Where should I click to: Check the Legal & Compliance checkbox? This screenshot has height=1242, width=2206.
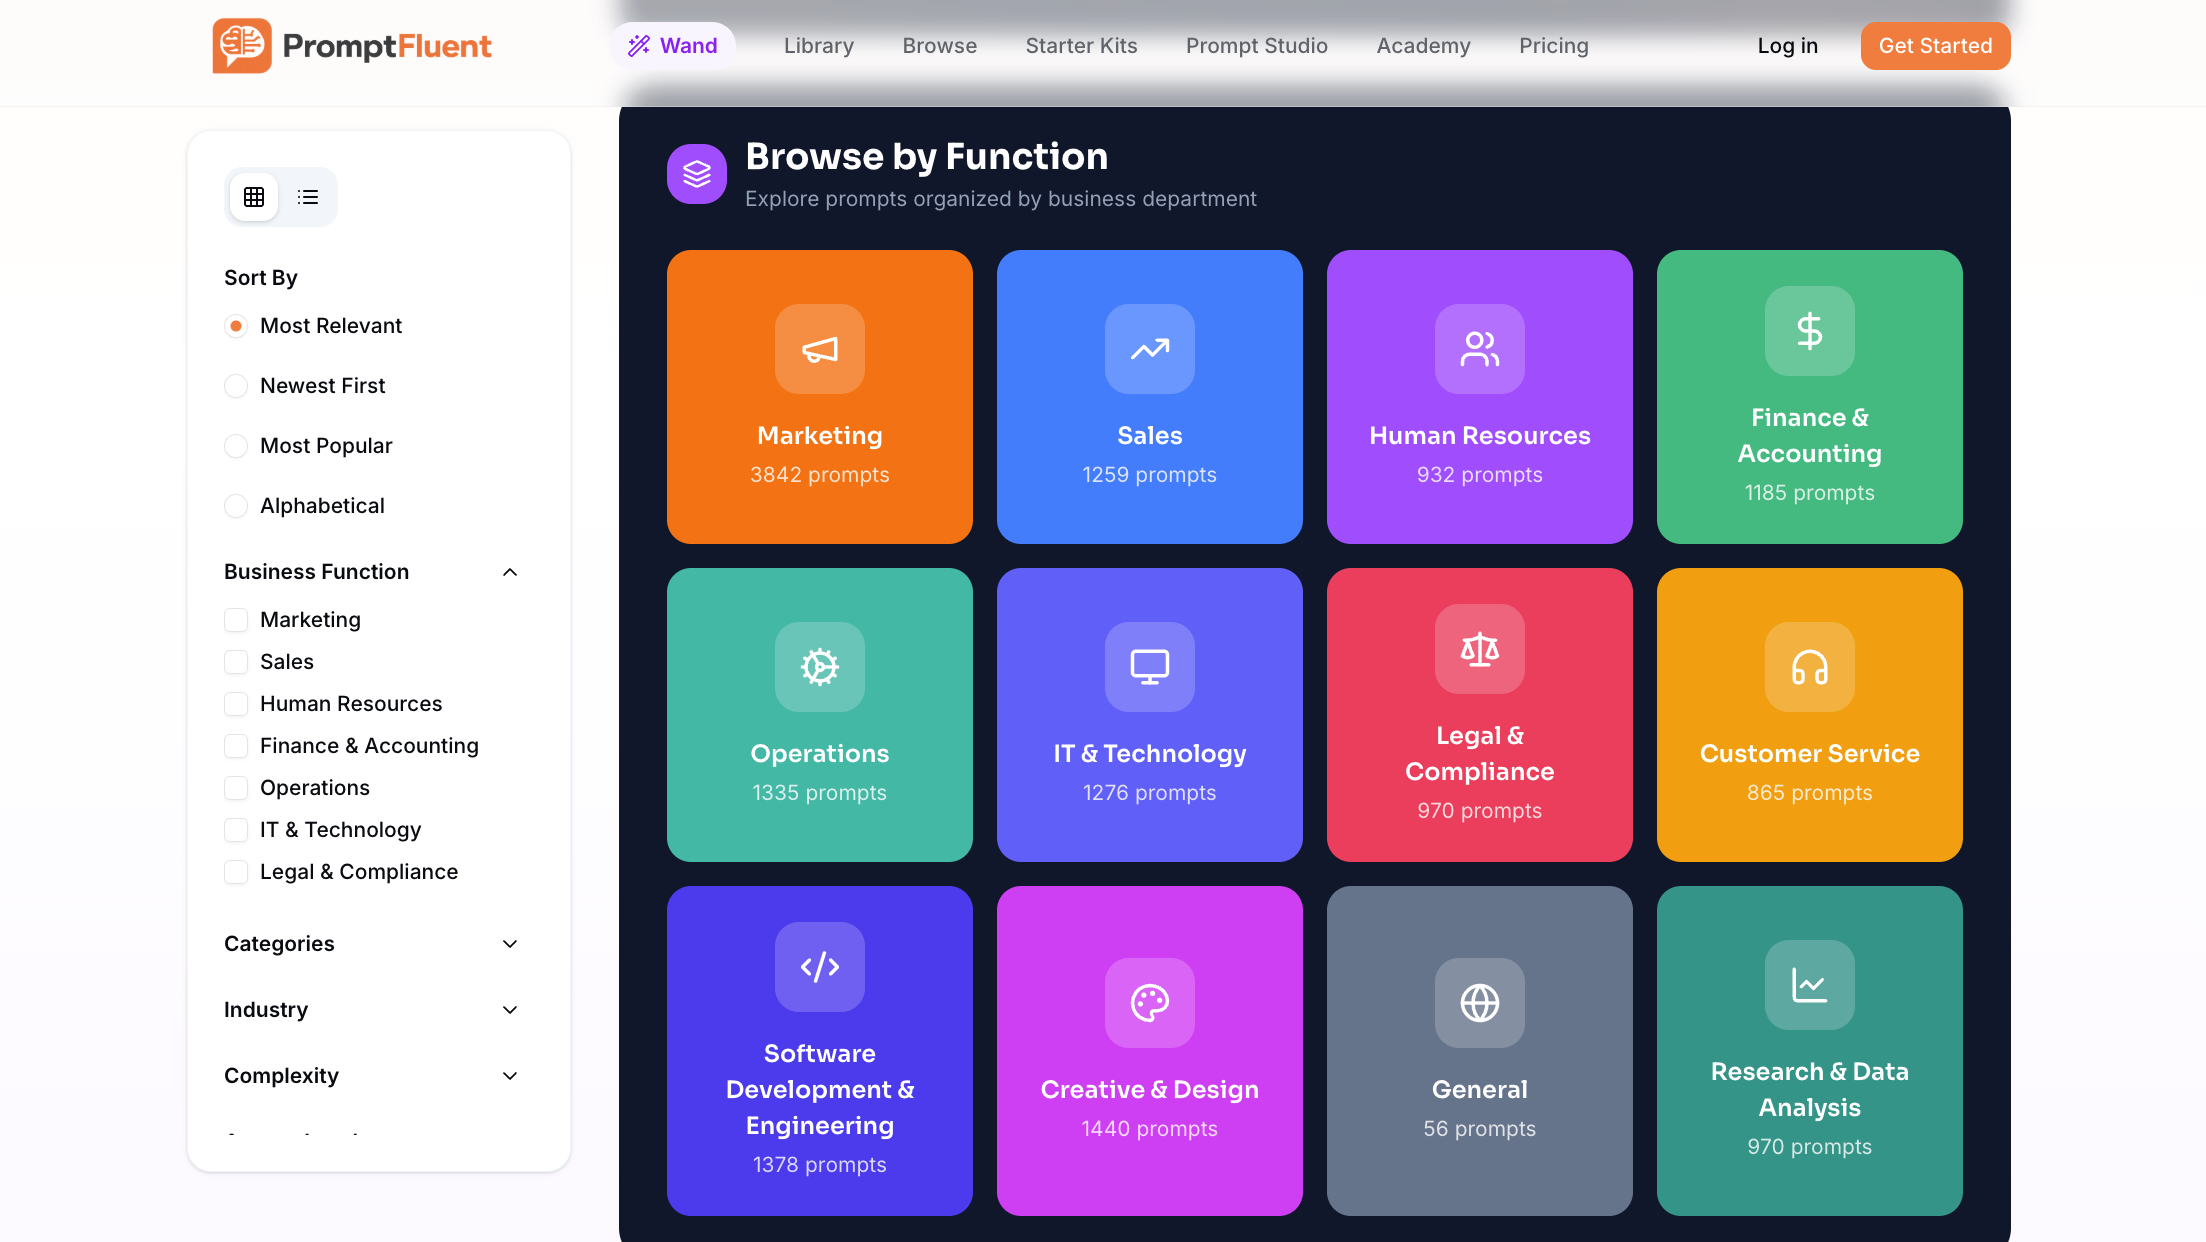point(236,871)
